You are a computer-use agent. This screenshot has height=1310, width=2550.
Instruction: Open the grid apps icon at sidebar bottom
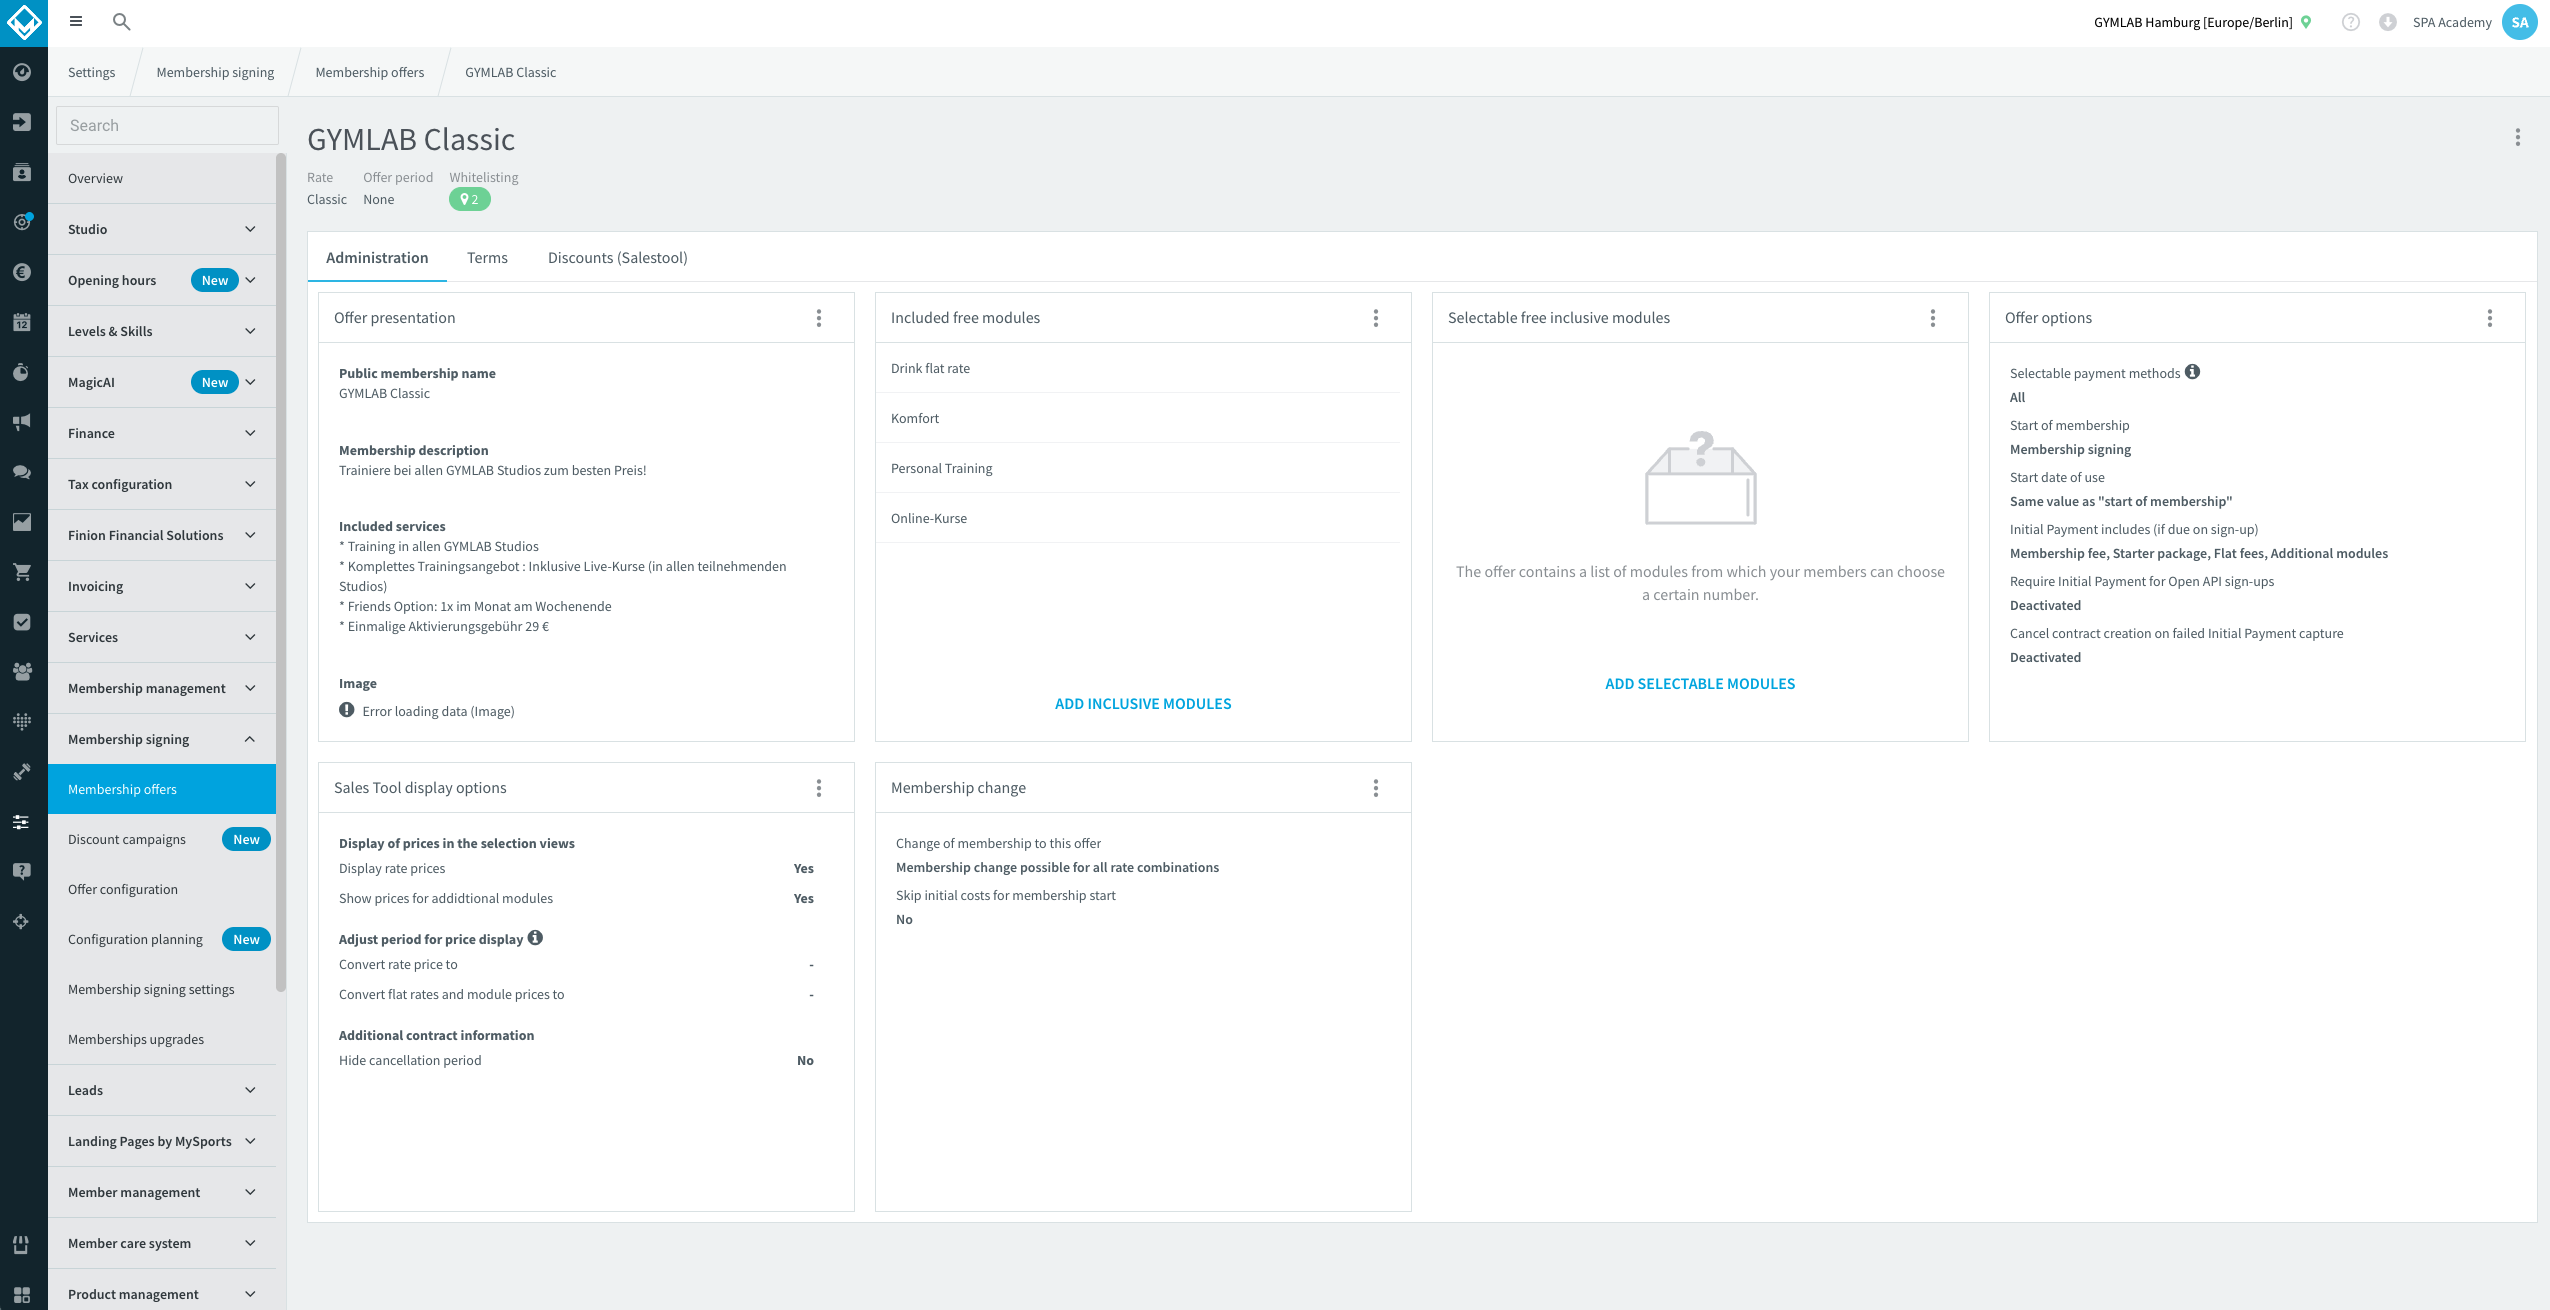[22, 1294]
